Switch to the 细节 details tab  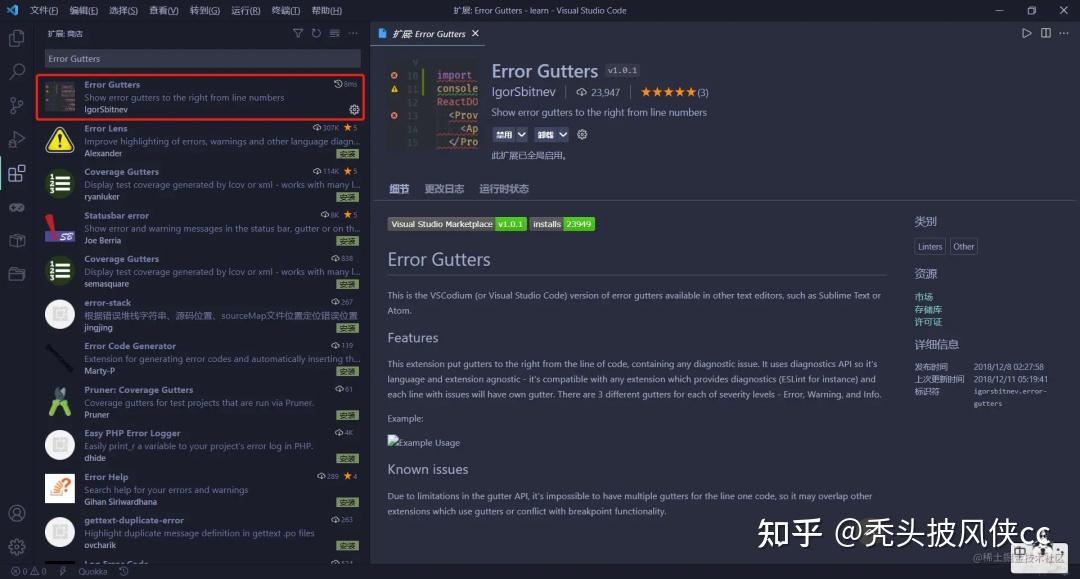tap(399, 189)
